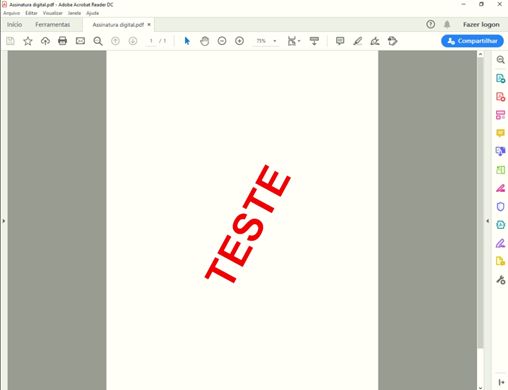Open the Arquivo menu

point(11,13)
